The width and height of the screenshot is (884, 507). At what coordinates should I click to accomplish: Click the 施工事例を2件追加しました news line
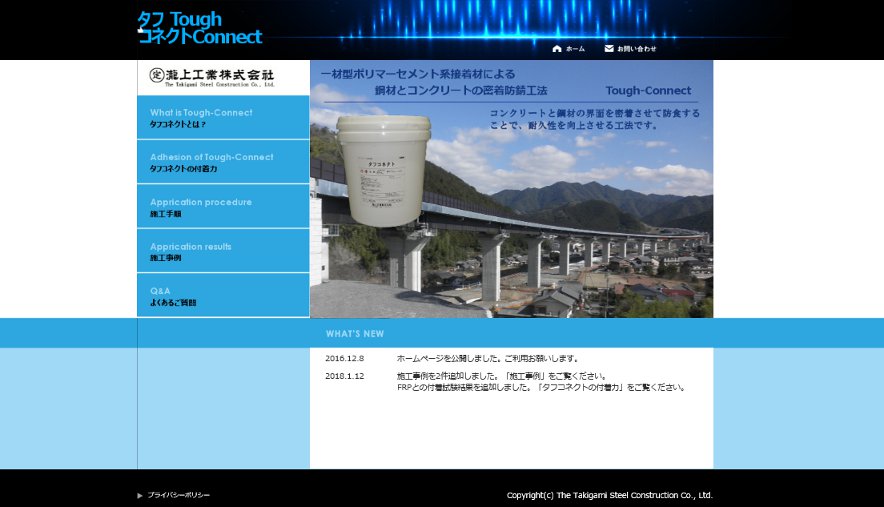tap(502, 376)
